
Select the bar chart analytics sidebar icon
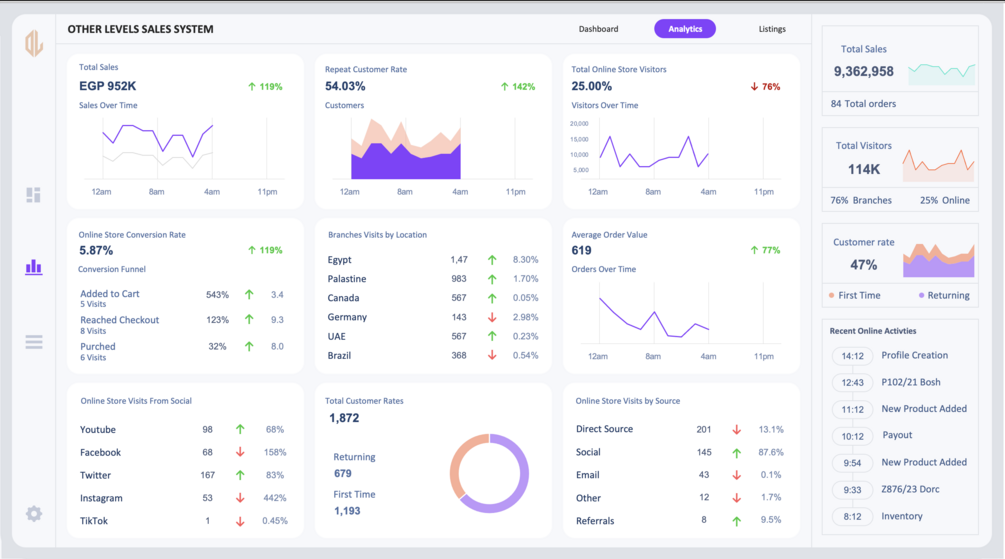tap(33, 267)
